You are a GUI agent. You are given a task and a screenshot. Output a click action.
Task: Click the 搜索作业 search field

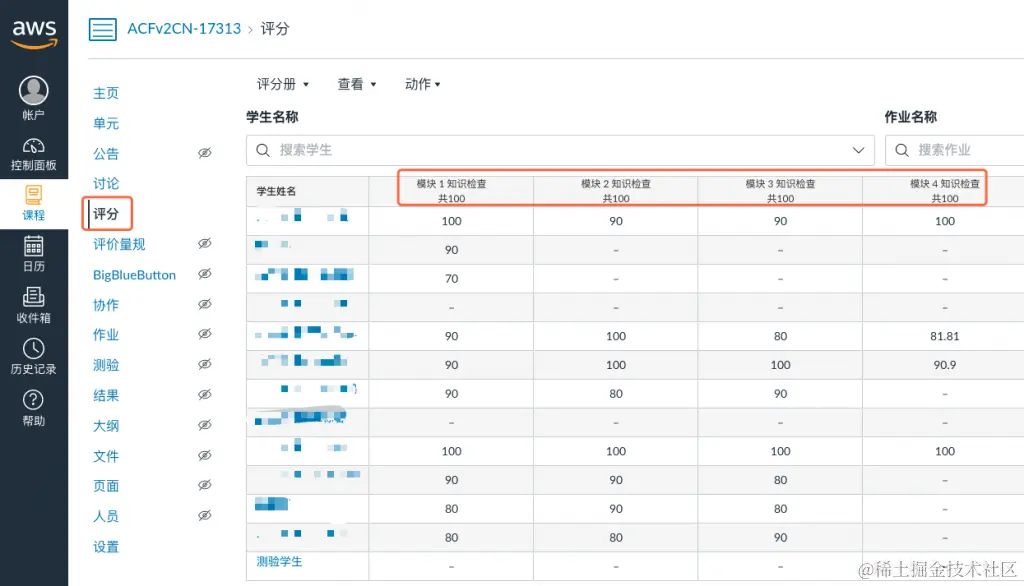[x=955, y=150]
